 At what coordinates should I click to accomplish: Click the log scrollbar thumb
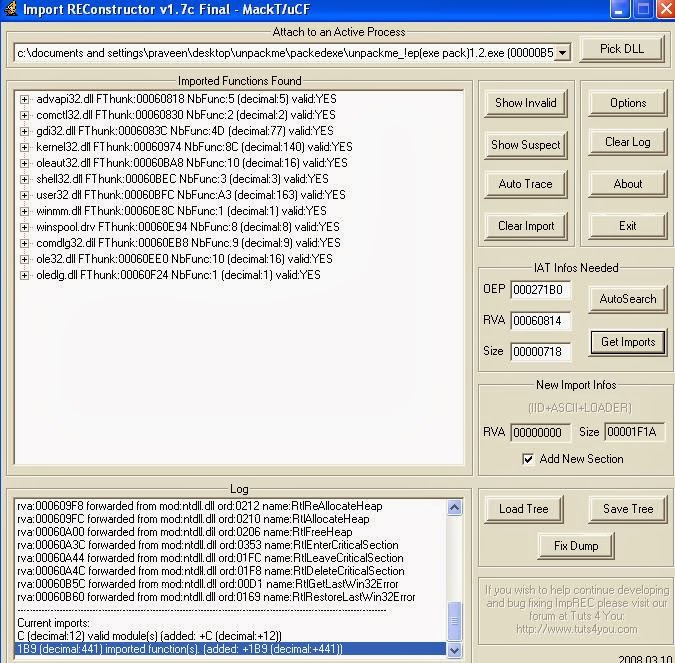[454, 621]
